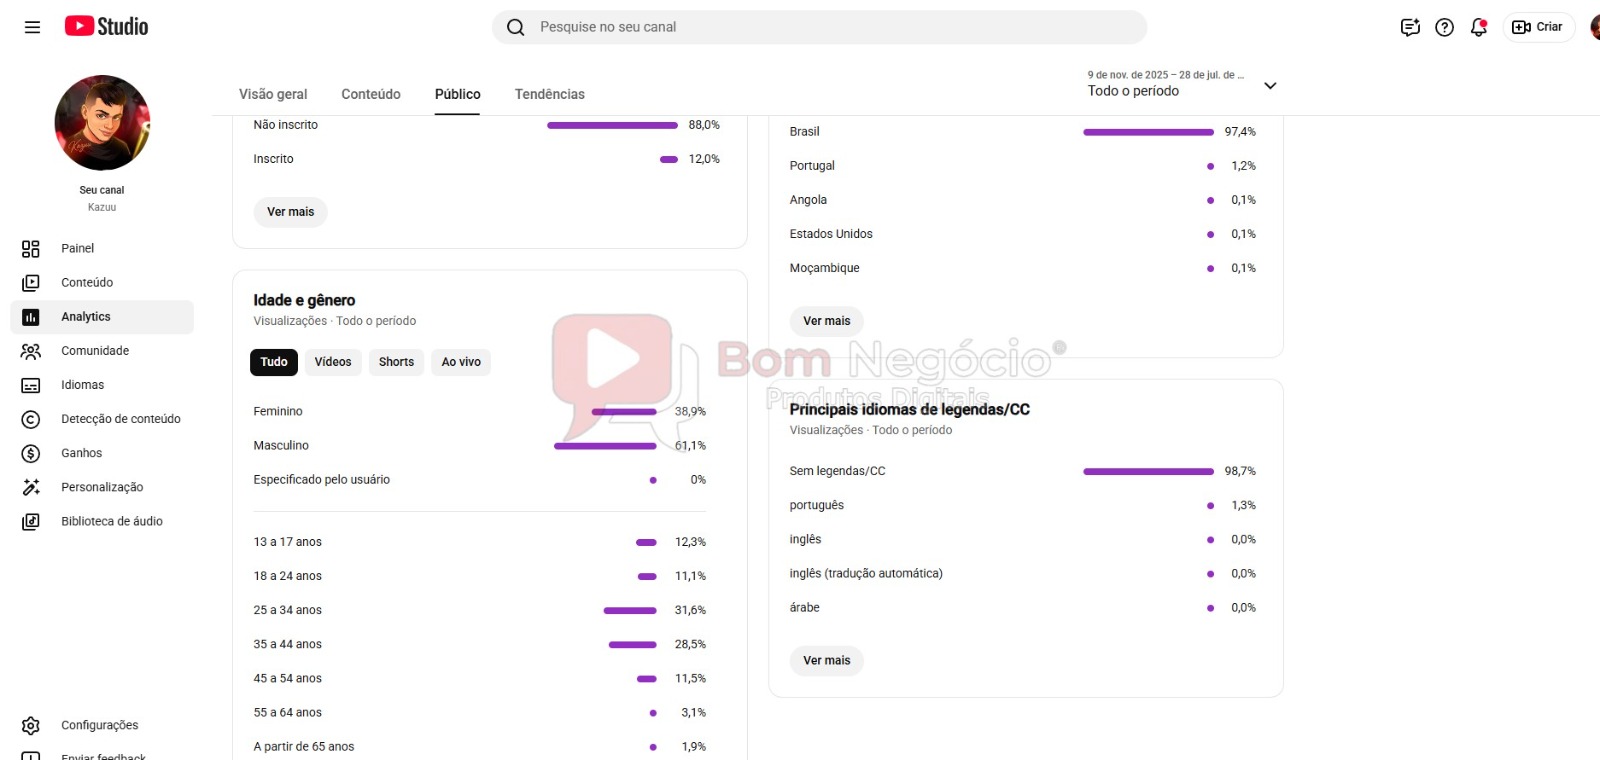Open Personalização magic wand icon
The image size is (1600, 760).
31,487
